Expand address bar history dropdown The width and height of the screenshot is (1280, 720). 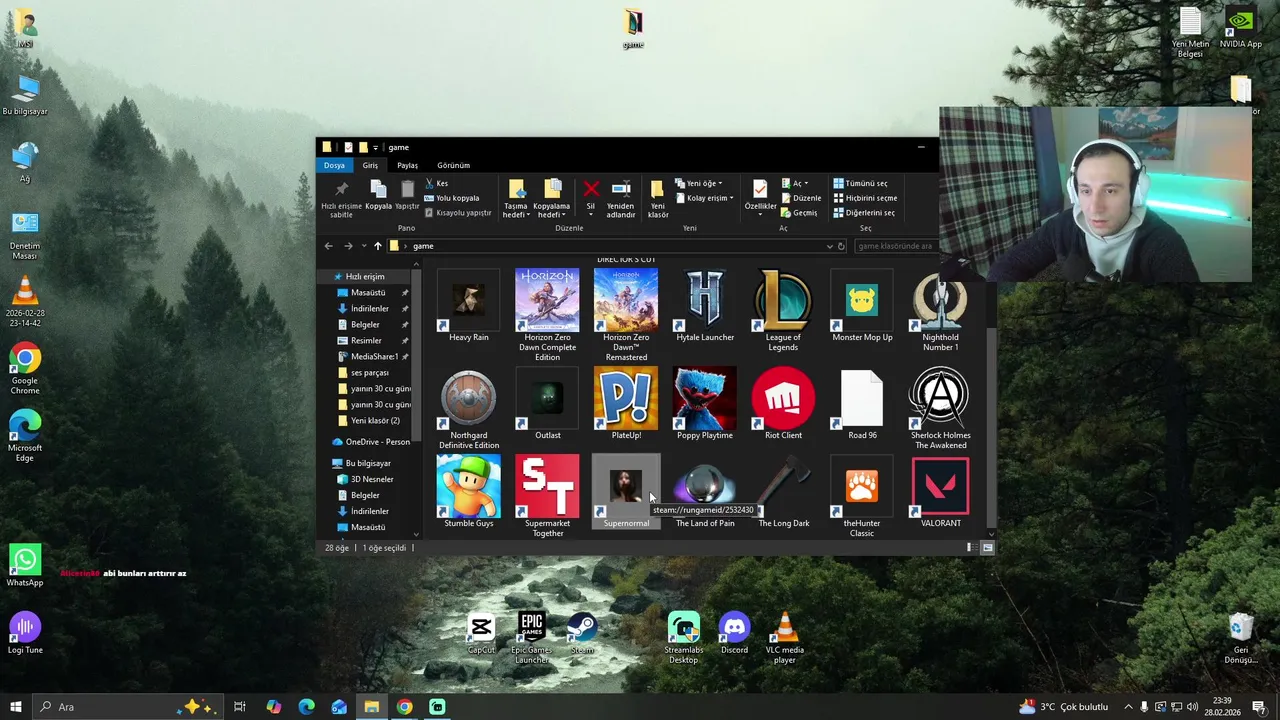point(829,246)
